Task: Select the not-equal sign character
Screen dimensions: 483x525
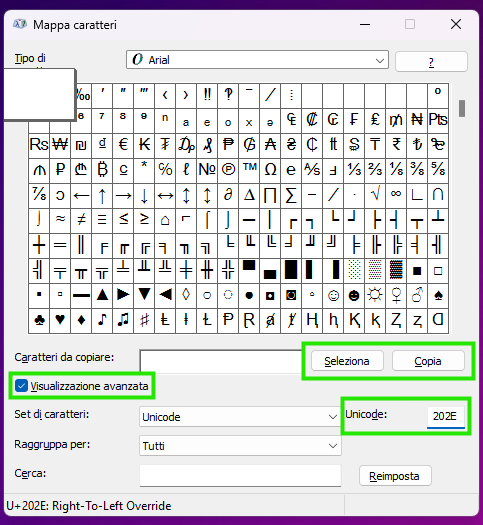Action: pos(81,220)
